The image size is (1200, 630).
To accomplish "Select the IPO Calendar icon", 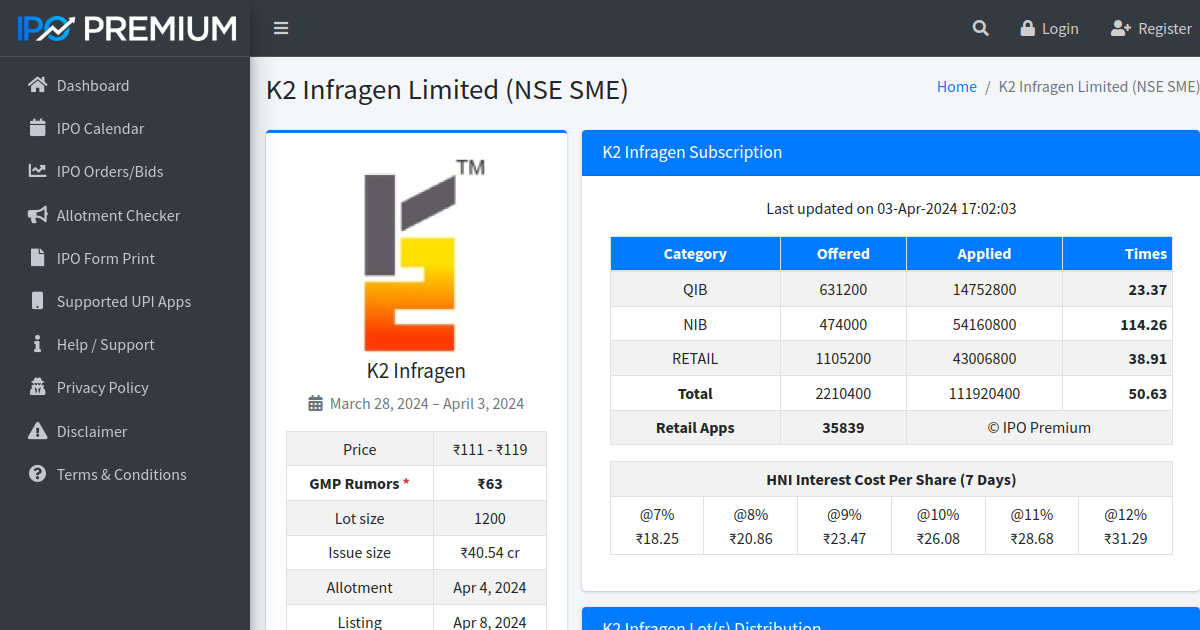I will 35,128.
